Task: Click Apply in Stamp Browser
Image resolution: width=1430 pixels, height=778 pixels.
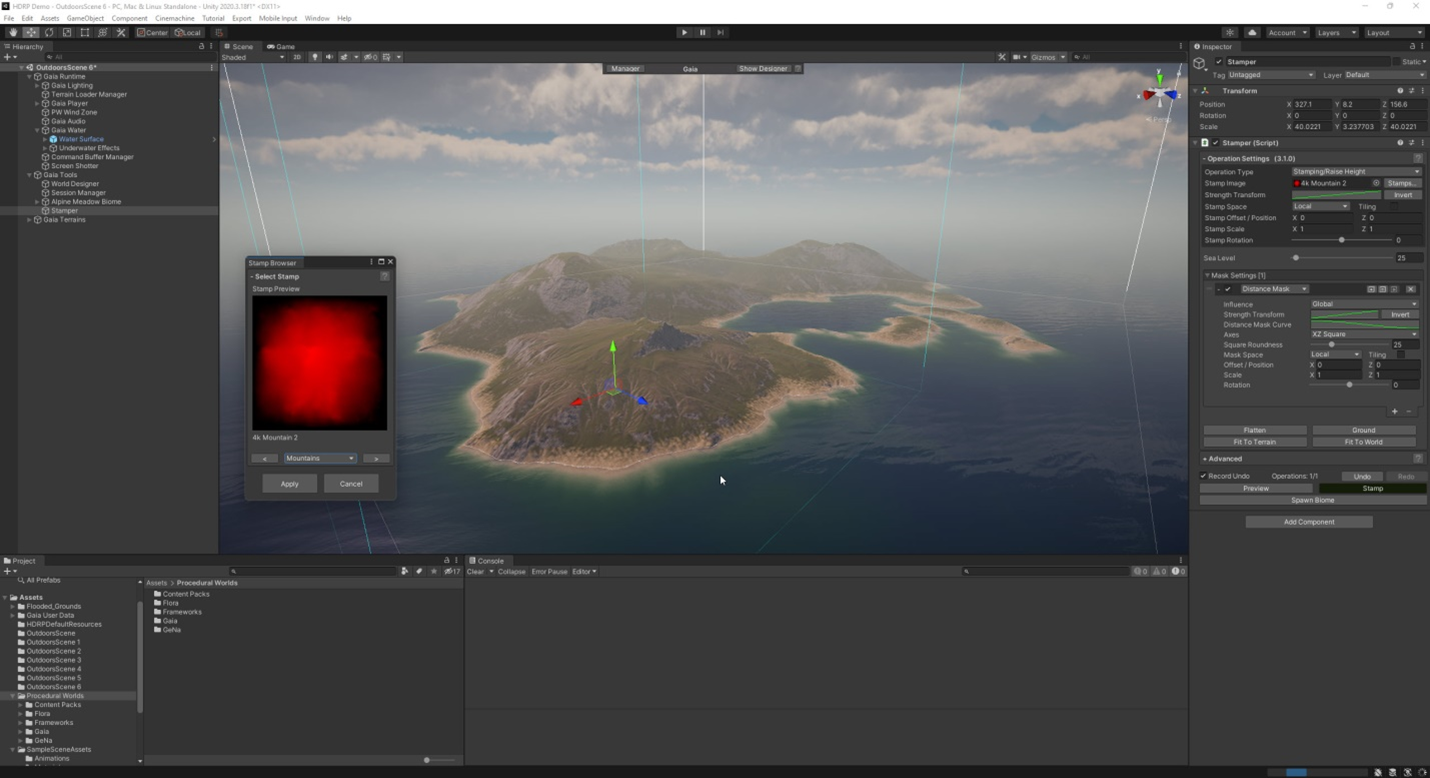Action: [289, 484]
